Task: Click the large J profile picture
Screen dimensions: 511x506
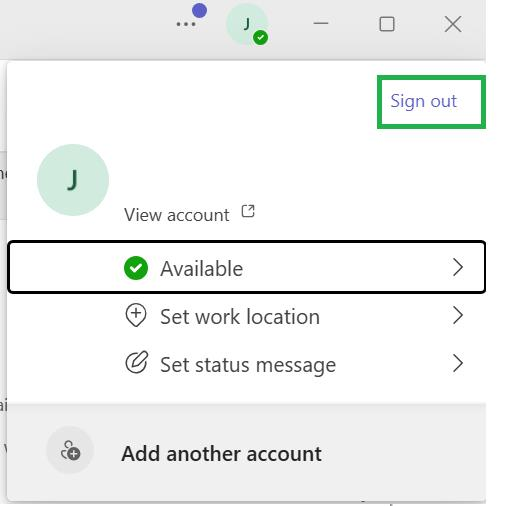Action: [x=73, y=180]
